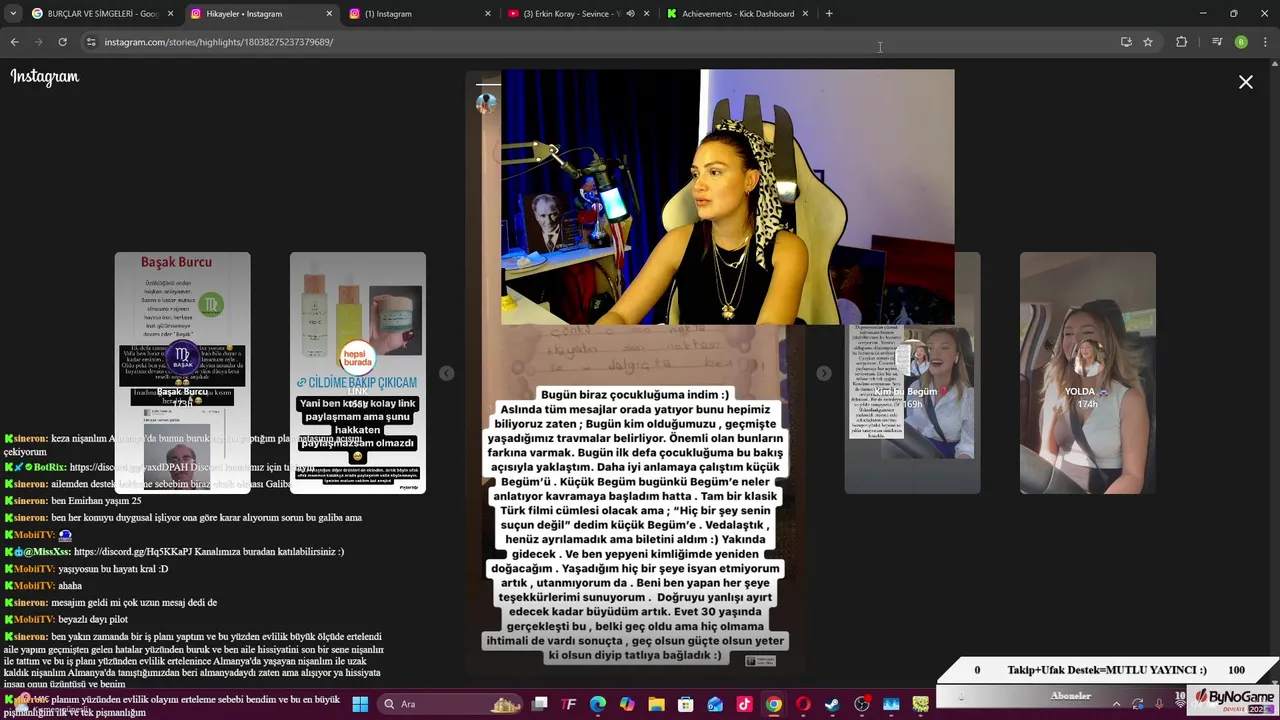Open Copilot from the taskbar
Screen dimensions: 1280x720
click(x=627, y=704)
